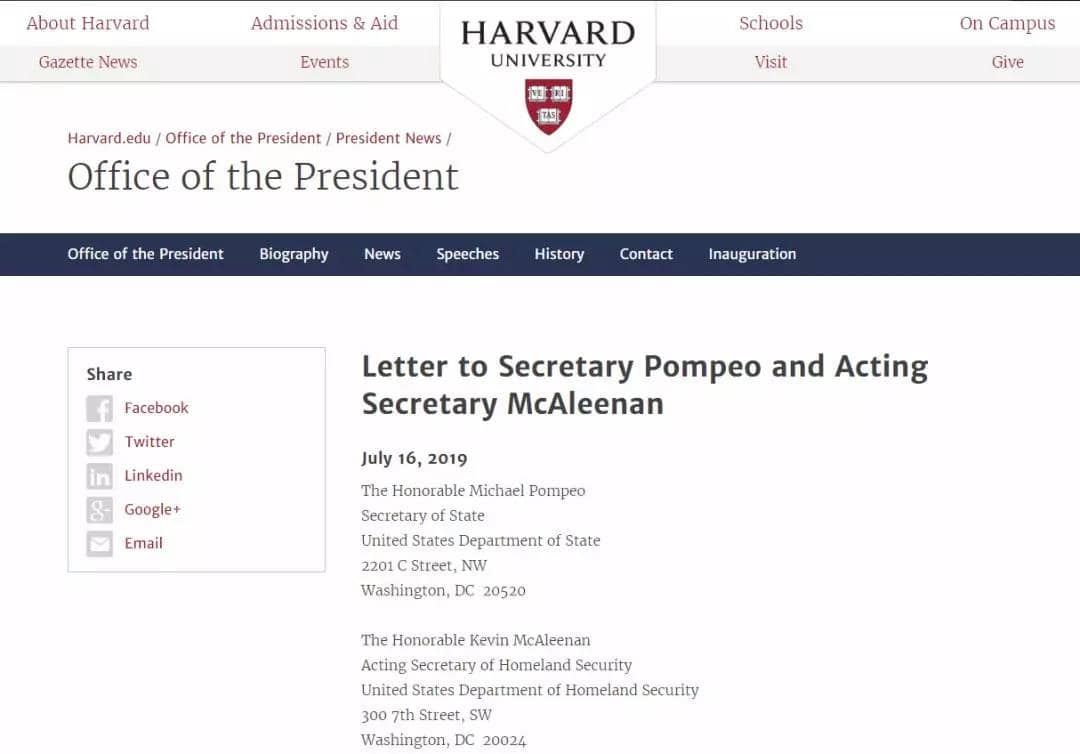Screen dimensions: 1080x754
Task: Open the About Harvard menu
Action: (x=88, y=23)
